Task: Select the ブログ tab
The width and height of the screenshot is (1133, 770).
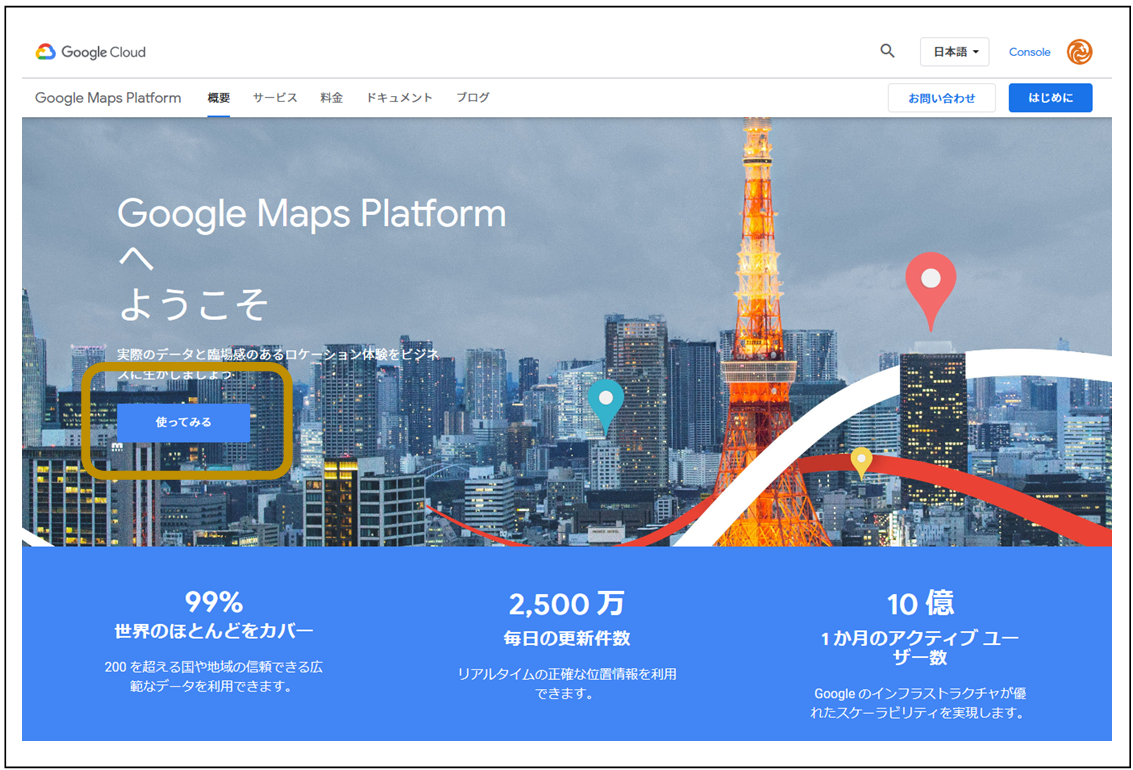Action: [472, 97]
